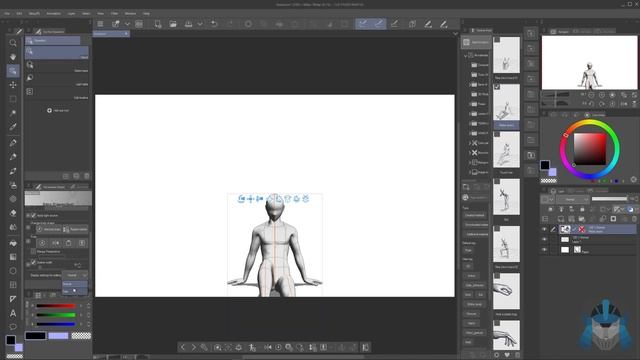Image resolution: width=640 pixels, height=360 pixels.
Task: Toggle the Outline width checkbox
Action: (x=33, y=262)
